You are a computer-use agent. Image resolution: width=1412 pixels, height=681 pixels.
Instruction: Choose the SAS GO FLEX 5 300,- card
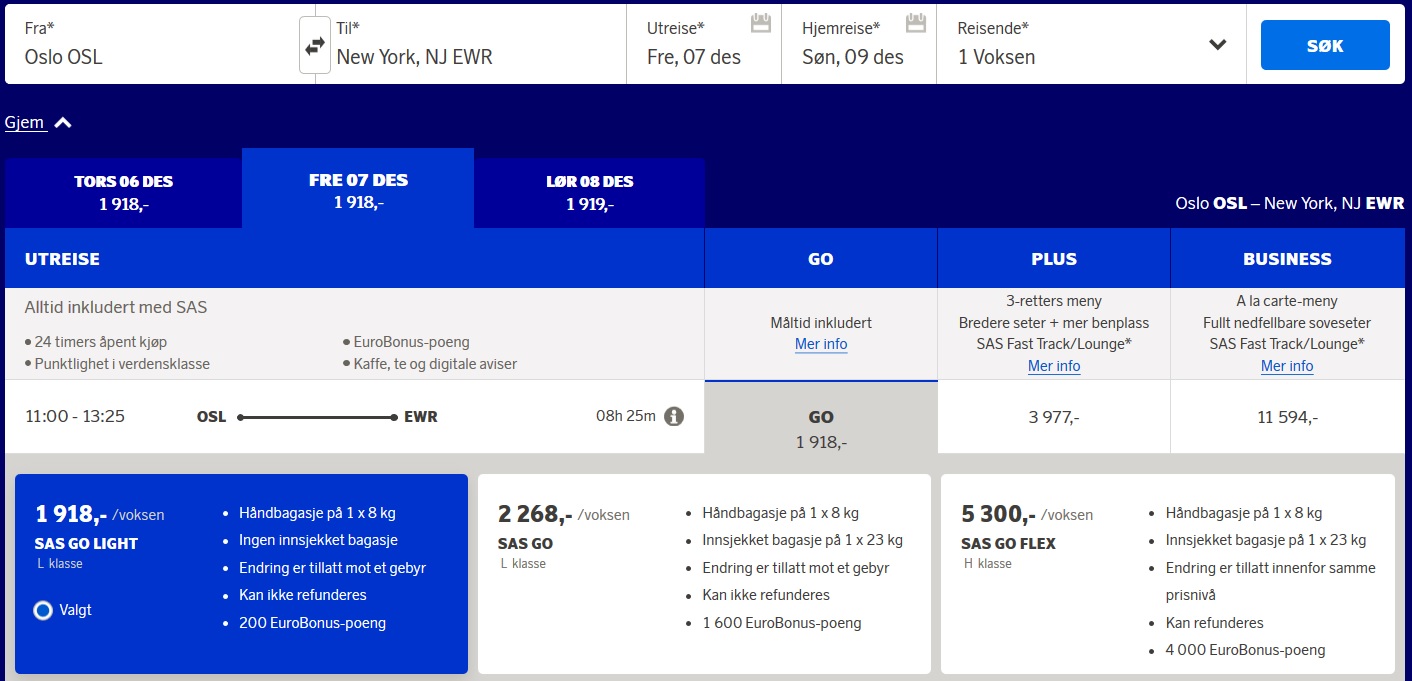coord(1167,573)
